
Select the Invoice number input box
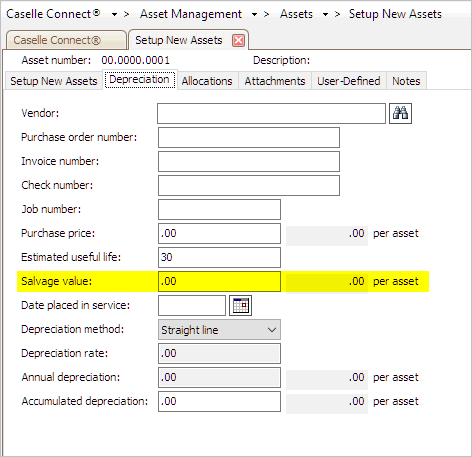tap(249, 161)
